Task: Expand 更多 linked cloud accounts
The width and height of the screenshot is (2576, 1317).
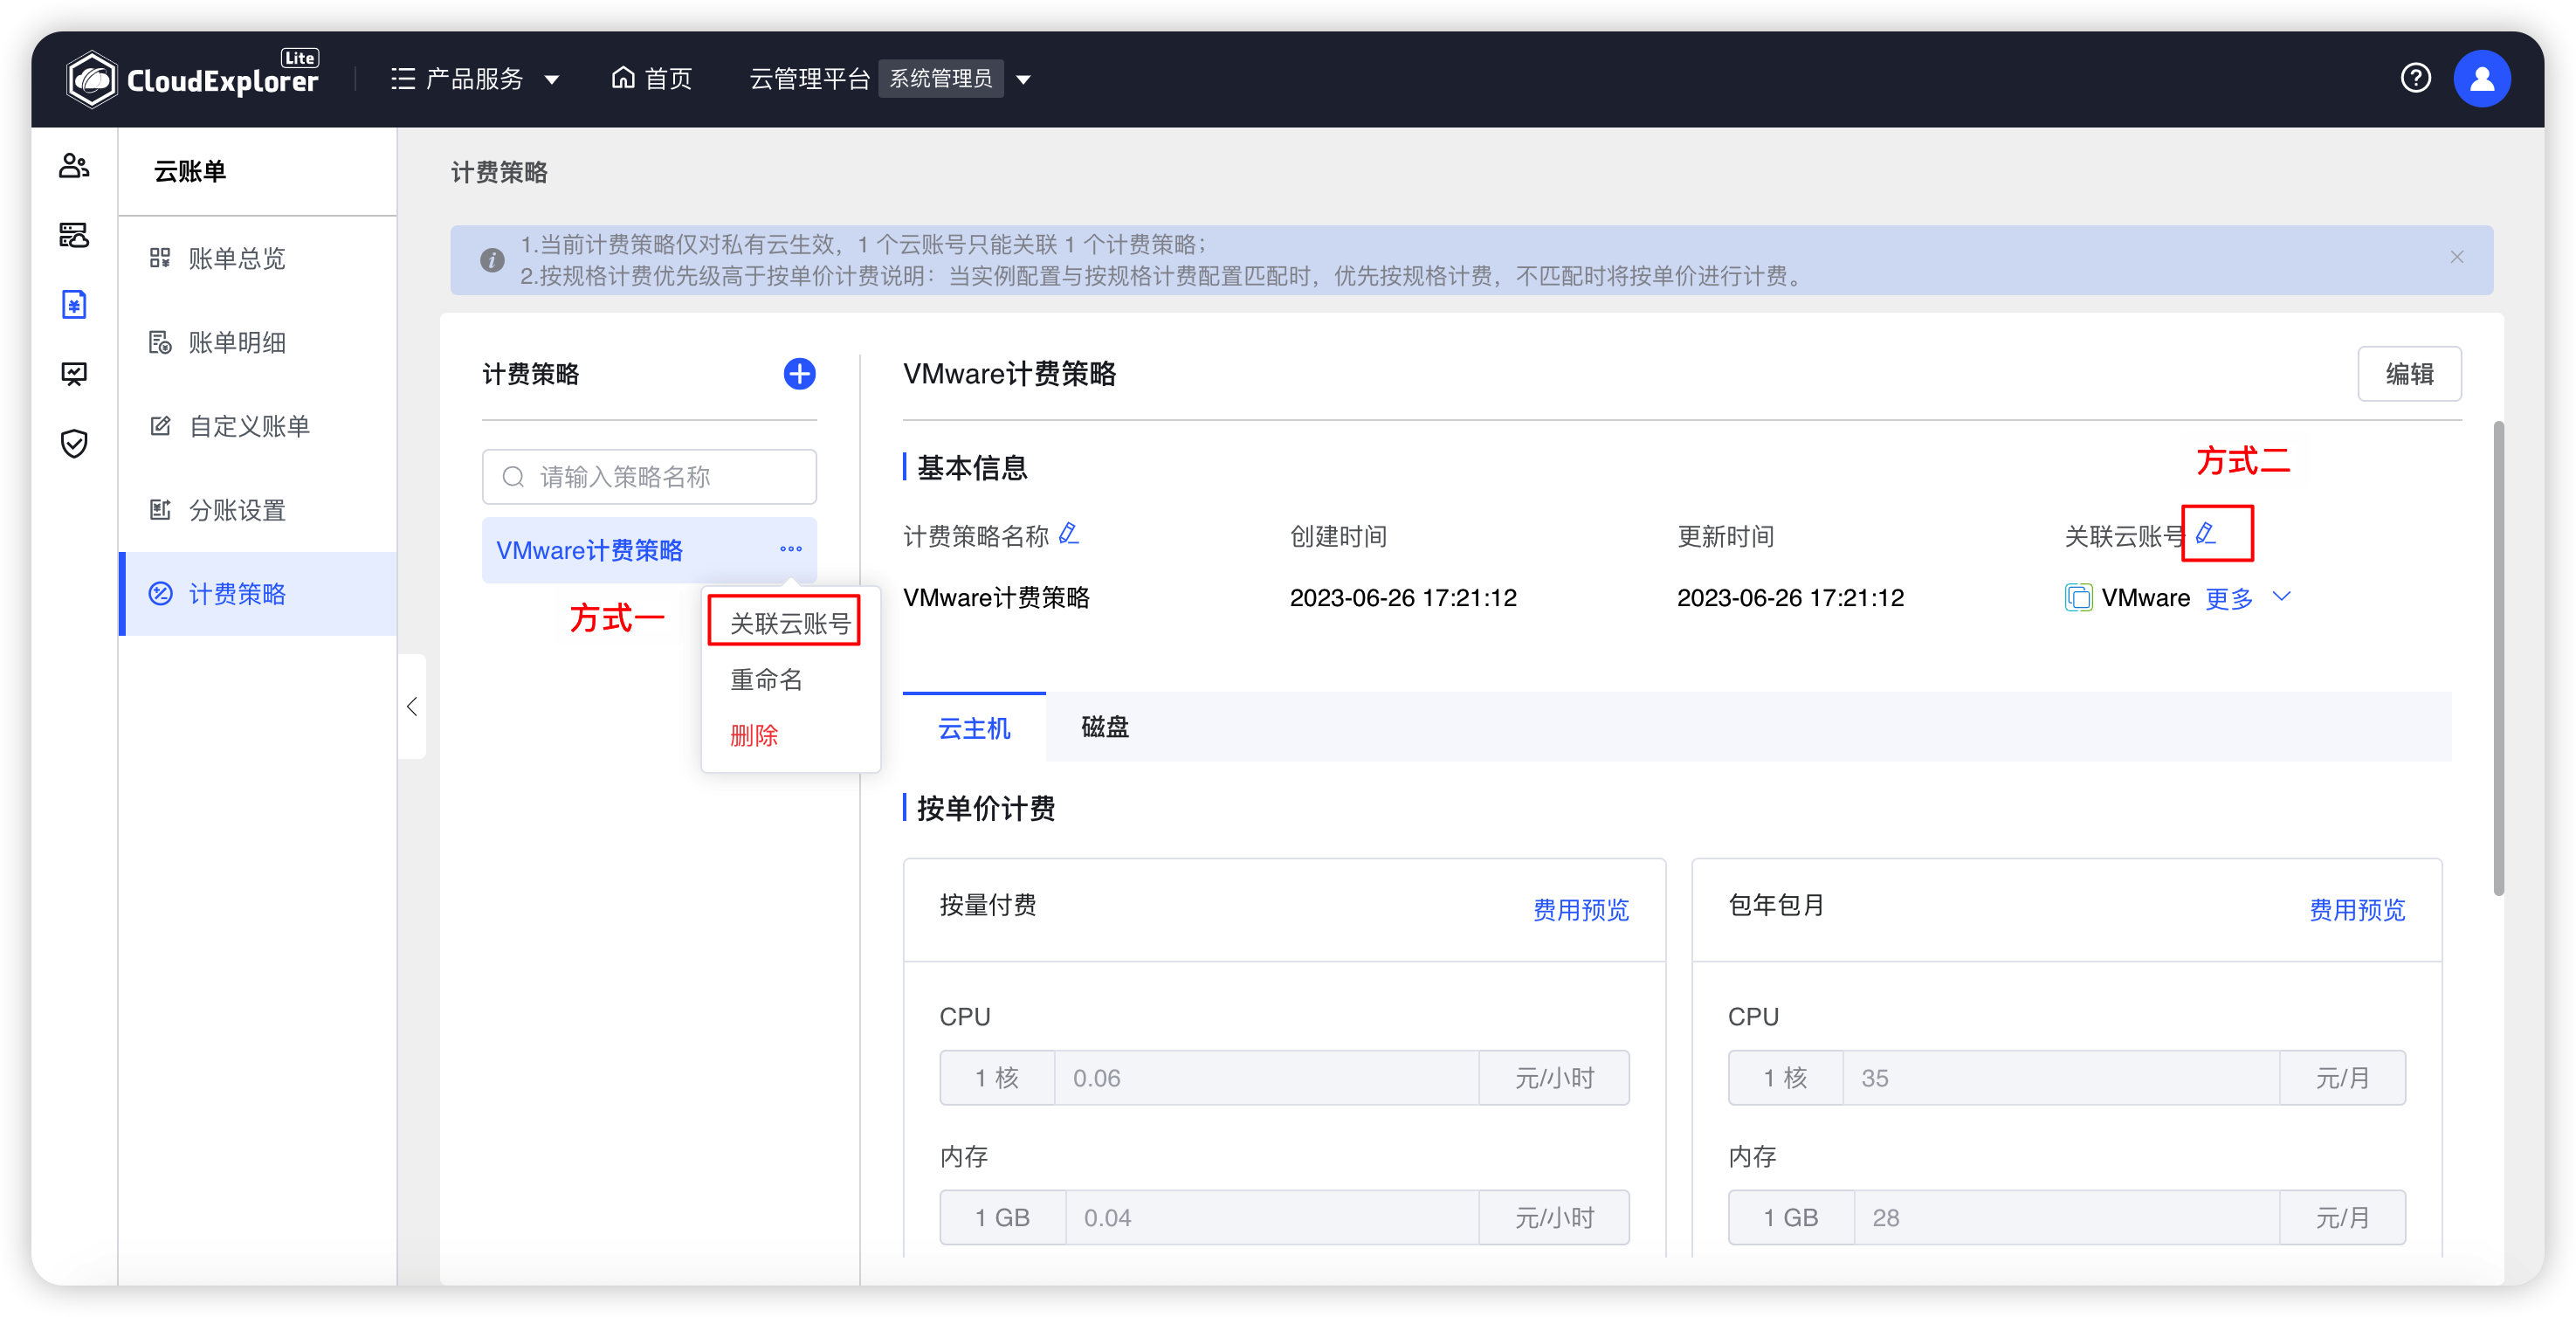Action: click(2247, 597)
